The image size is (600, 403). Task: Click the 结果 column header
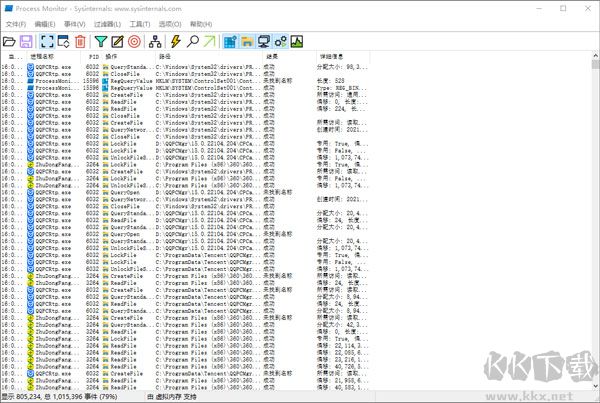click(x=289, y=57)
